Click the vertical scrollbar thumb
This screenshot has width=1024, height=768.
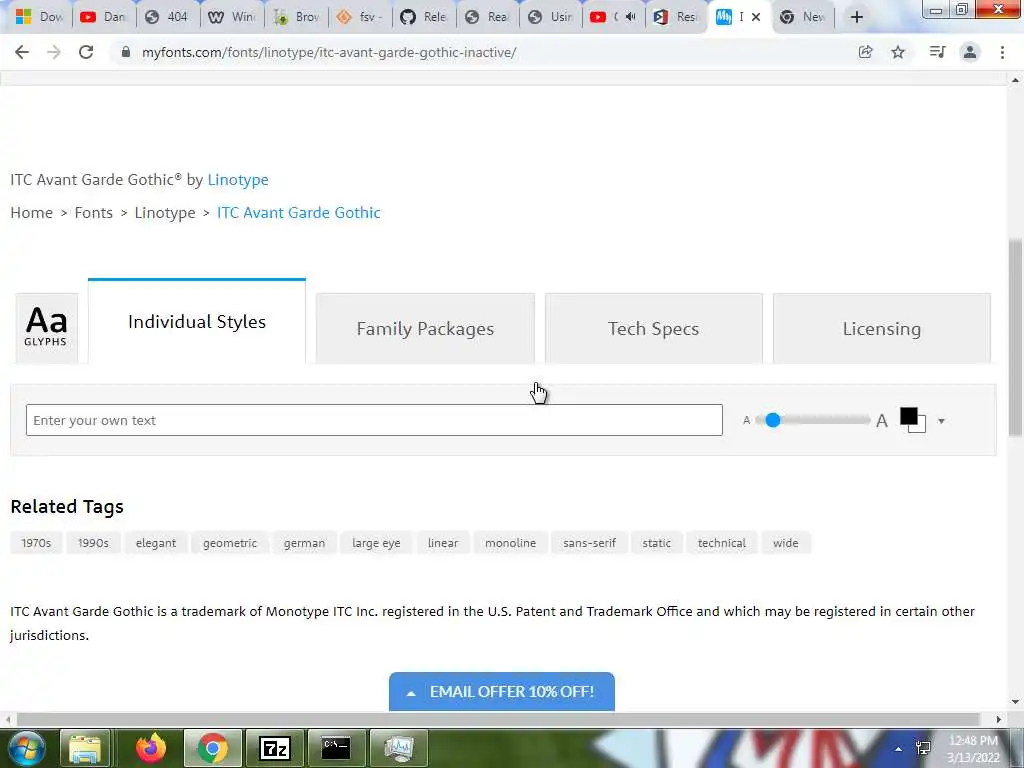pyautogui.click(x=1015, y=338)
